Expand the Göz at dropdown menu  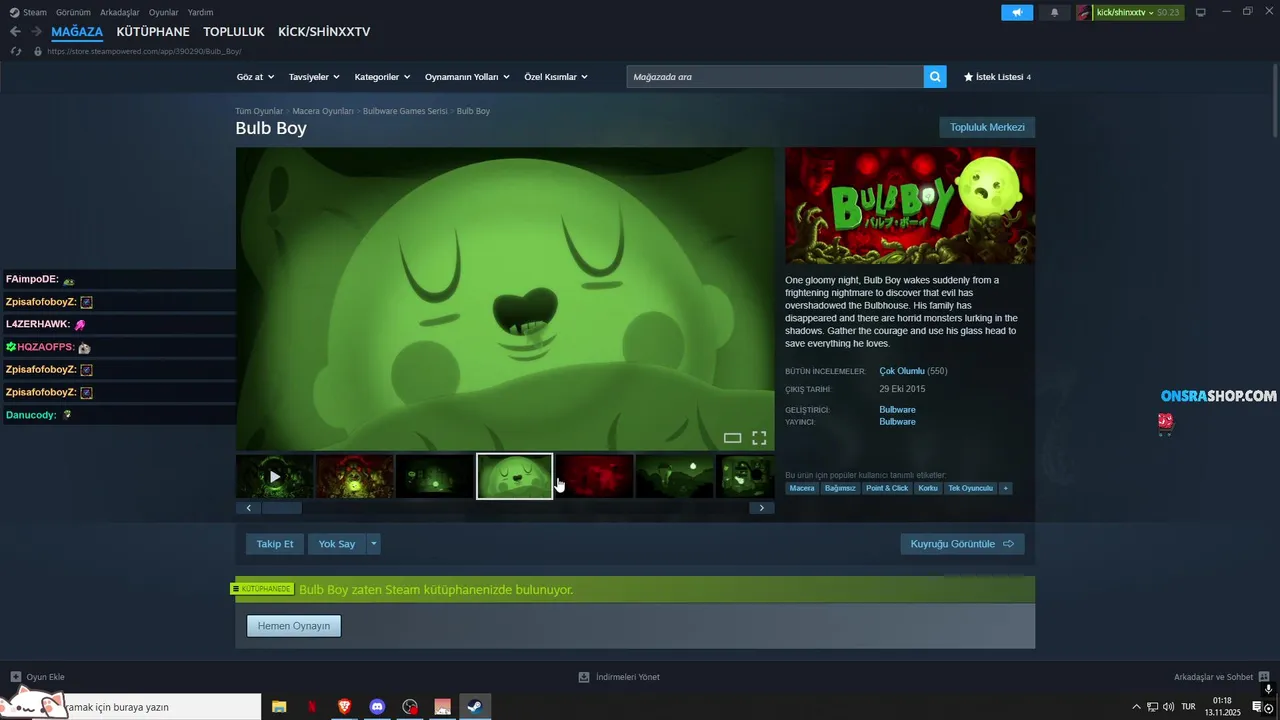pos(255,77)
